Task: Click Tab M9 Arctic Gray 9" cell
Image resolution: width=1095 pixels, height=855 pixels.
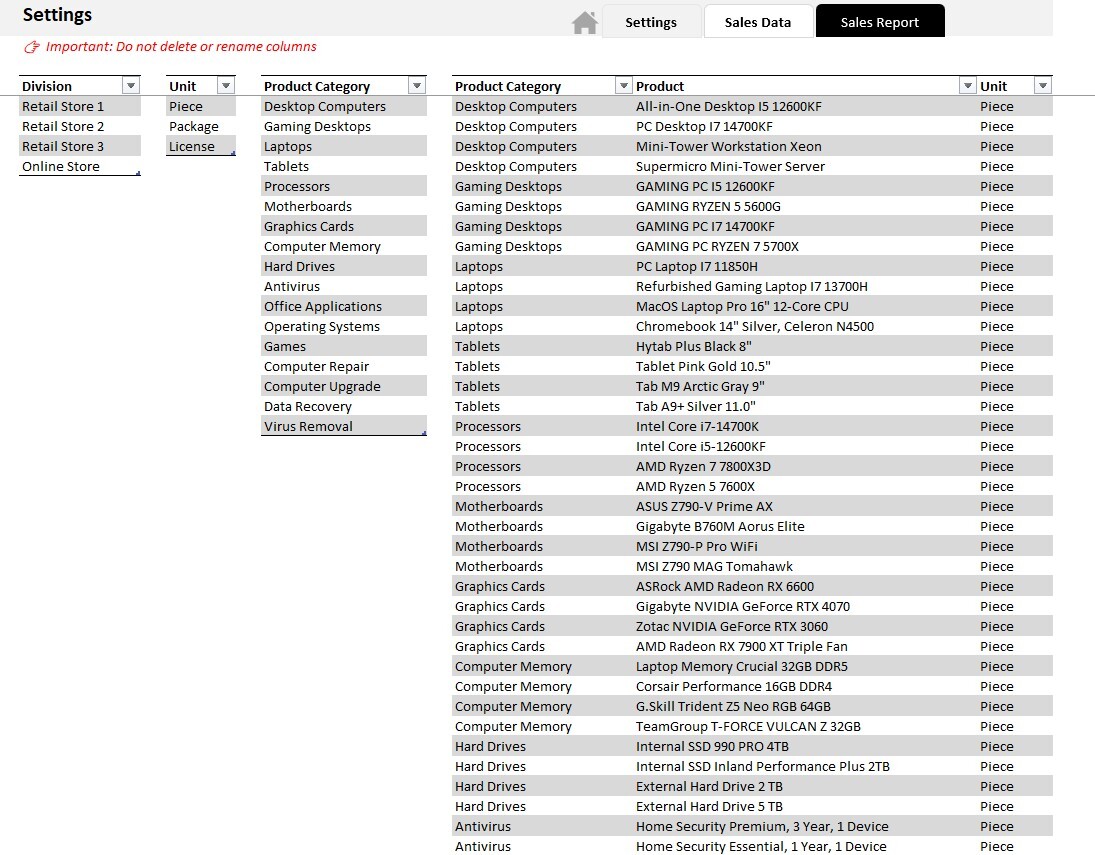Action: click(x=804, y=386)
